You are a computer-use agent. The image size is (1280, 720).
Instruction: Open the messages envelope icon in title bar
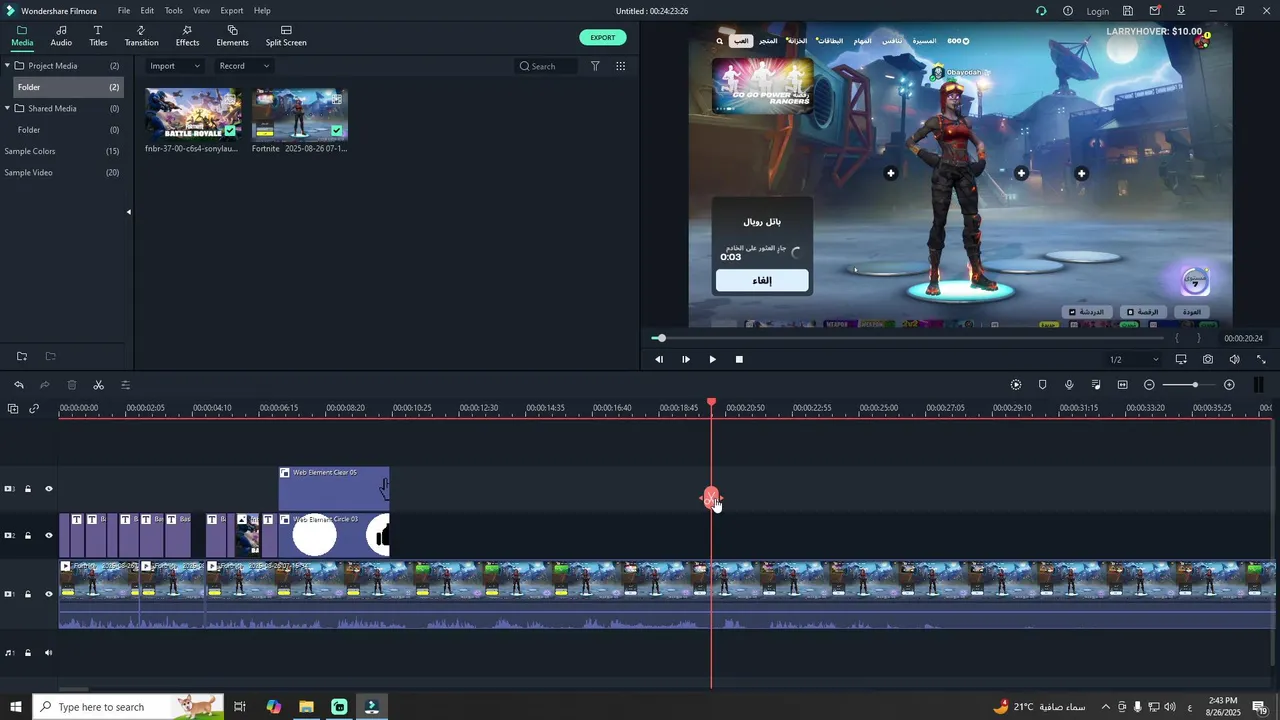[1155, 11]
